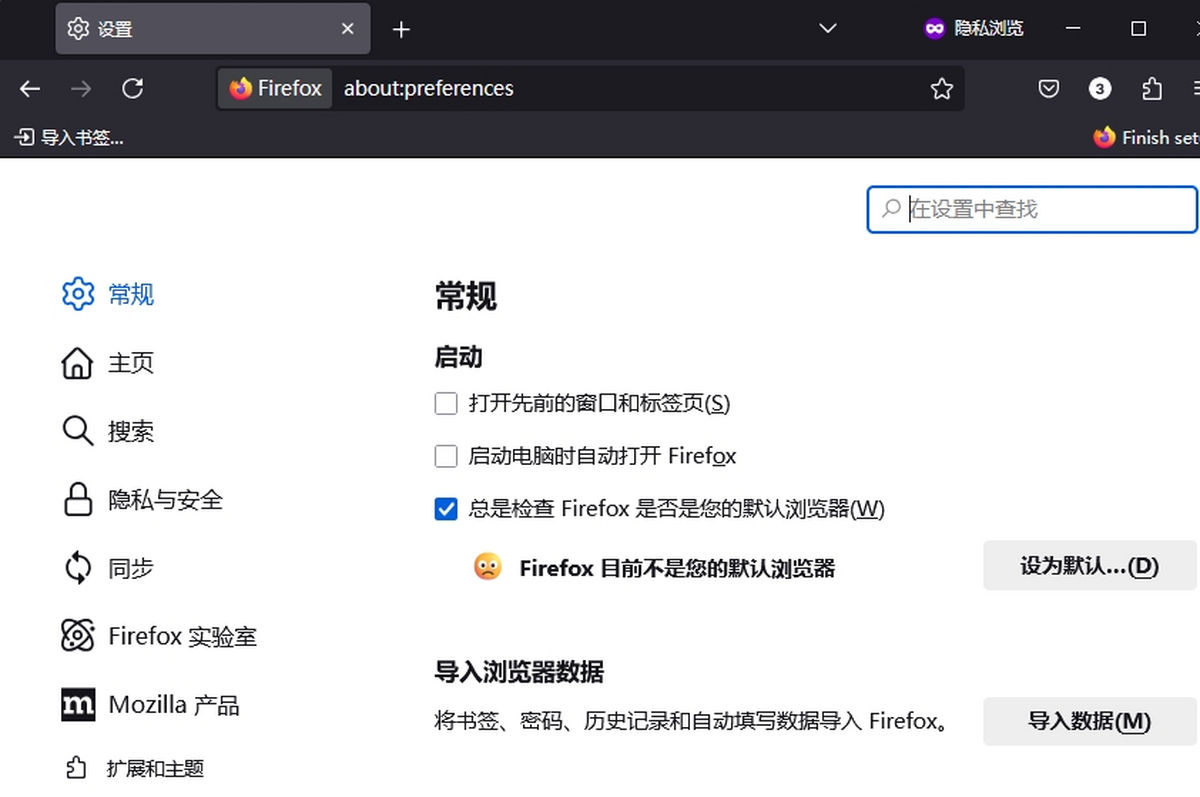Click the sad face default-browser icon

(488, 567)
